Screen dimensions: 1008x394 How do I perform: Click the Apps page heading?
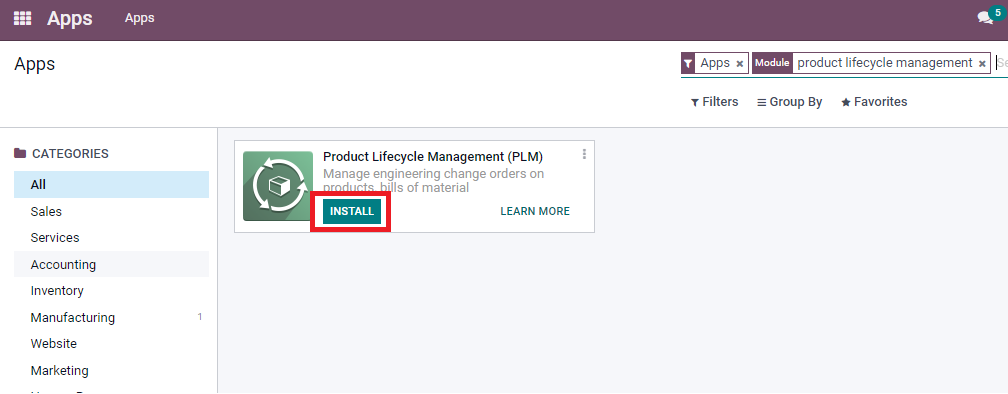point(35,64)
